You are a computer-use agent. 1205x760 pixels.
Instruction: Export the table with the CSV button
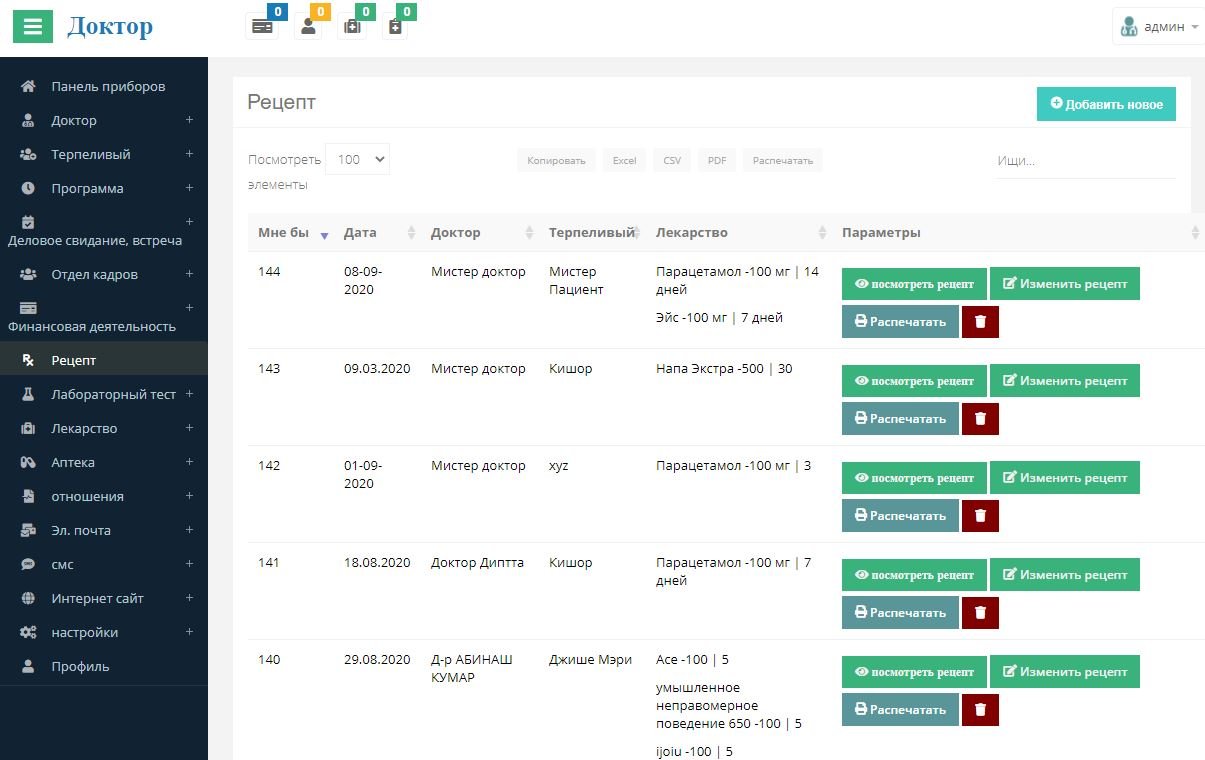click(x=672, y=160)
